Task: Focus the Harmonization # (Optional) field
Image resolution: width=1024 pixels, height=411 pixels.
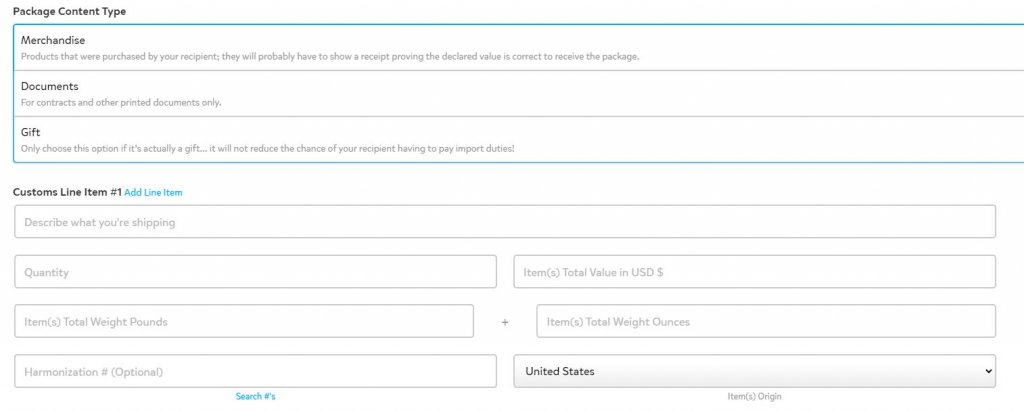Action: coord(255,371)
